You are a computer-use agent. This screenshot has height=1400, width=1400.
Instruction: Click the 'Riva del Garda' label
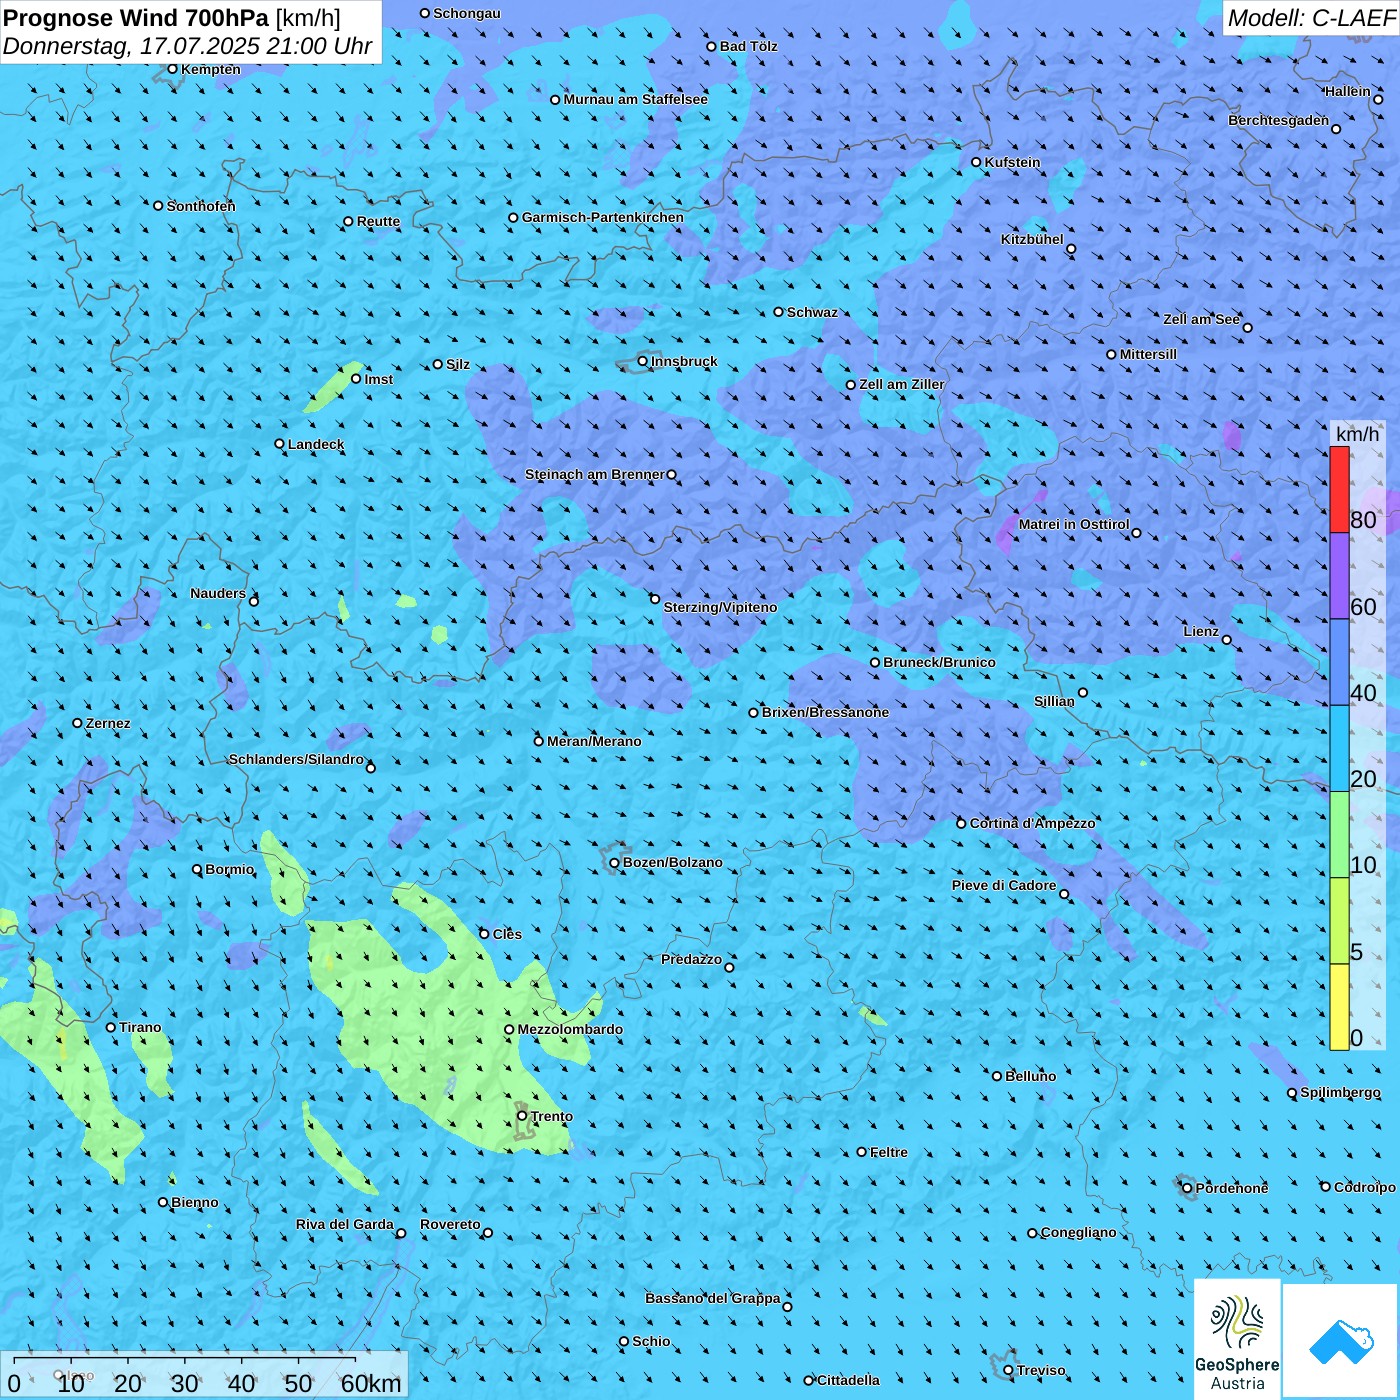point(345,1224)
